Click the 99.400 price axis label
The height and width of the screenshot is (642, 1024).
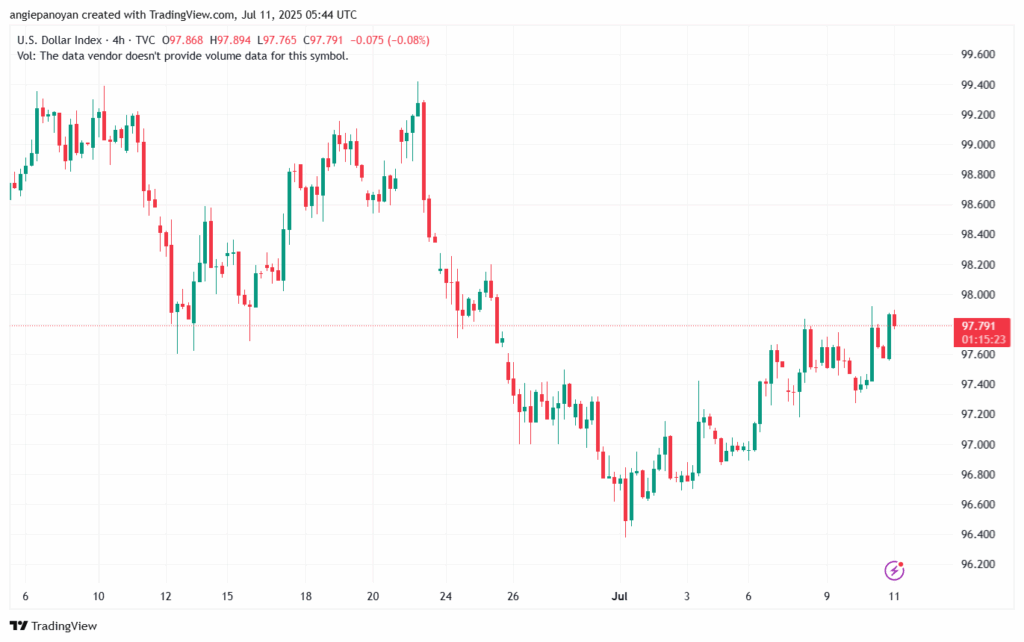click(x=978, y=85)
